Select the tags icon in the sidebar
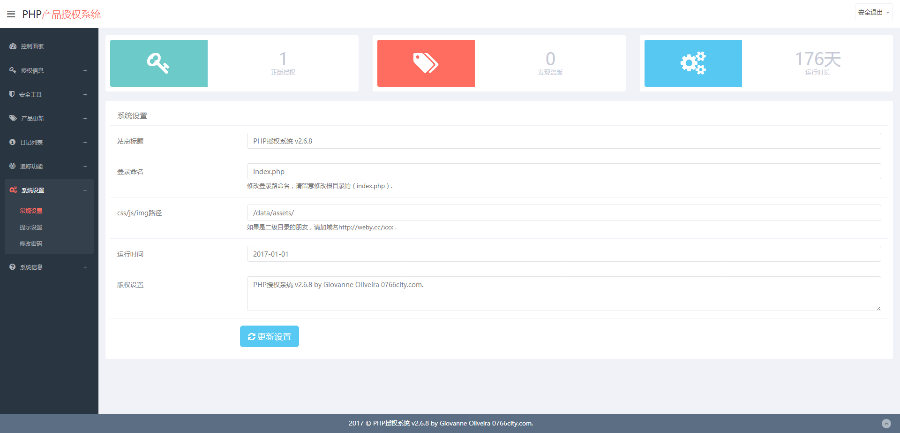 pos(13,118)
